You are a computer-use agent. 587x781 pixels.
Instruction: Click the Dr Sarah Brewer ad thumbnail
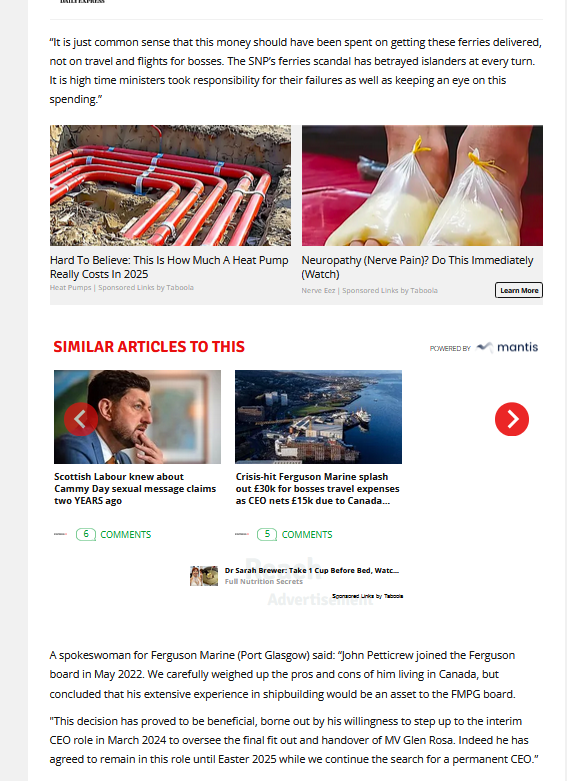click(204, 576)
